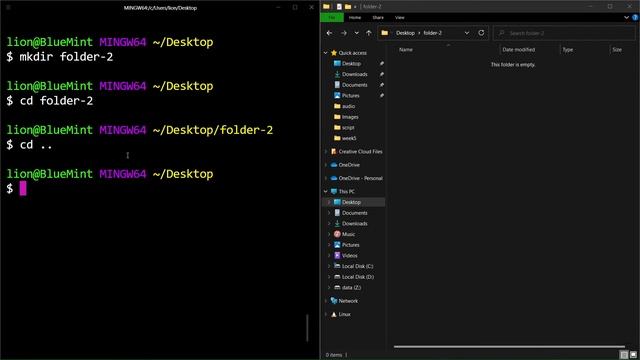
Task: Switch to large icons view layout
Action: 633,355
